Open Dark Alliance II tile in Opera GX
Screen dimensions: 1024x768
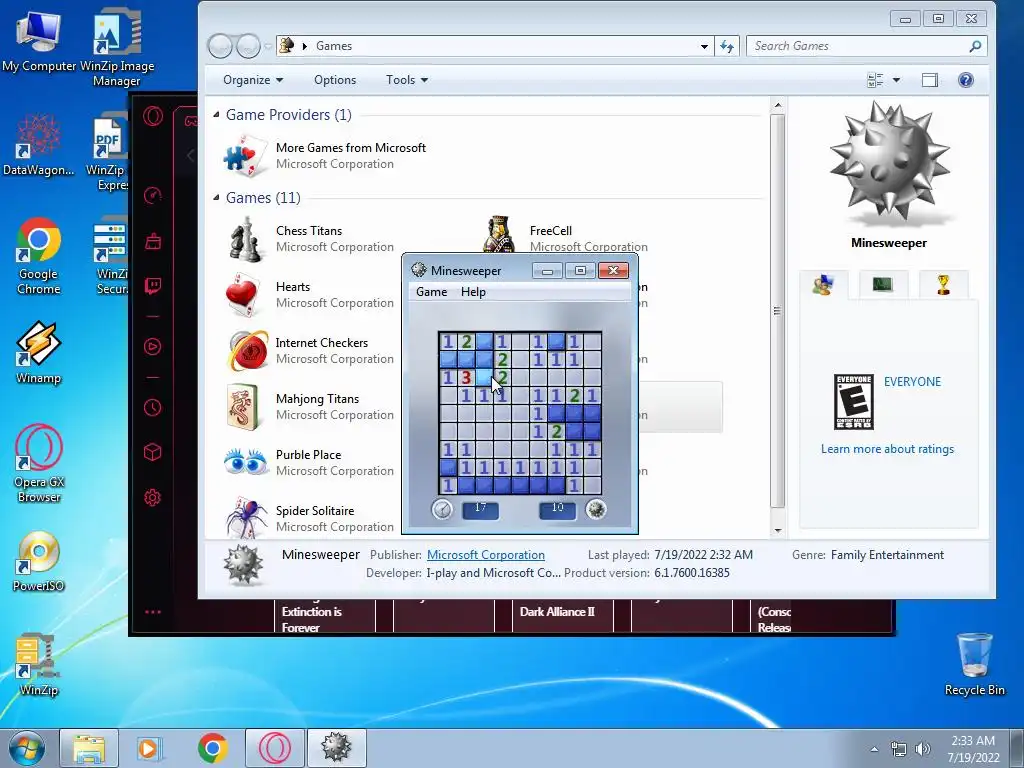562,615
